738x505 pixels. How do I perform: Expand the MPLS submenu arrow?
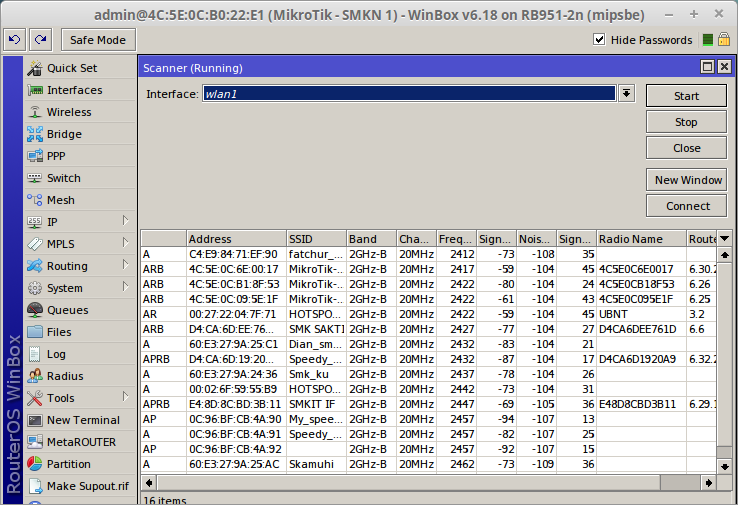click(125, 242)
